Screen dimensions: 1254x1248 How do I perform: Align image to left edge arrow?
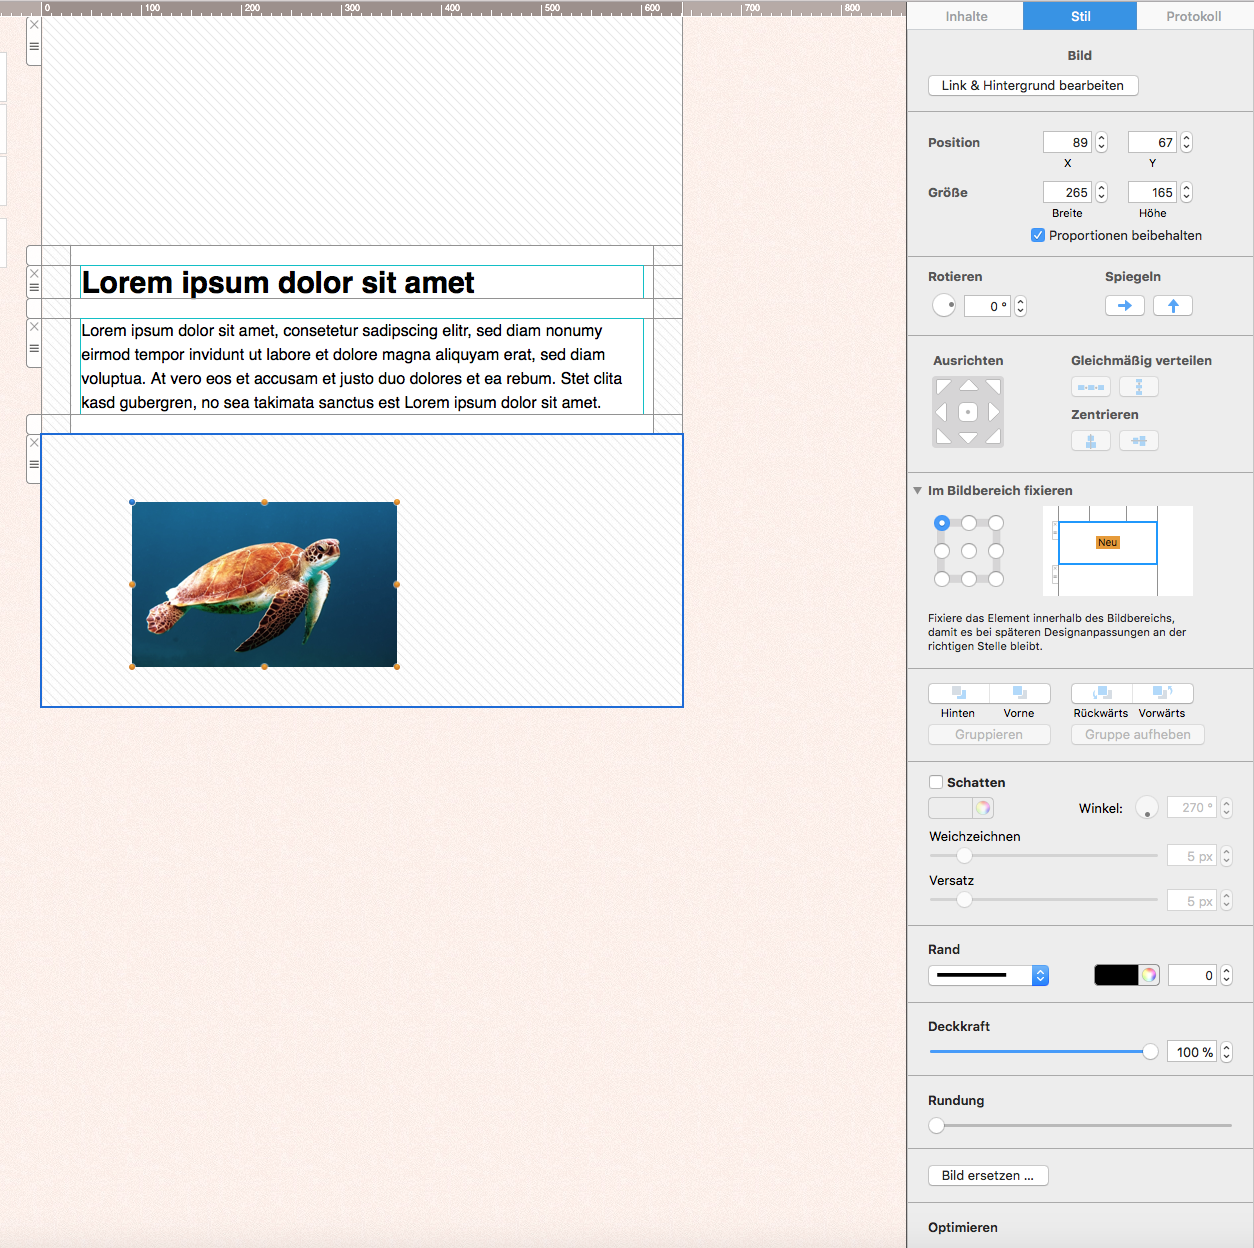[x=941, y=412]
